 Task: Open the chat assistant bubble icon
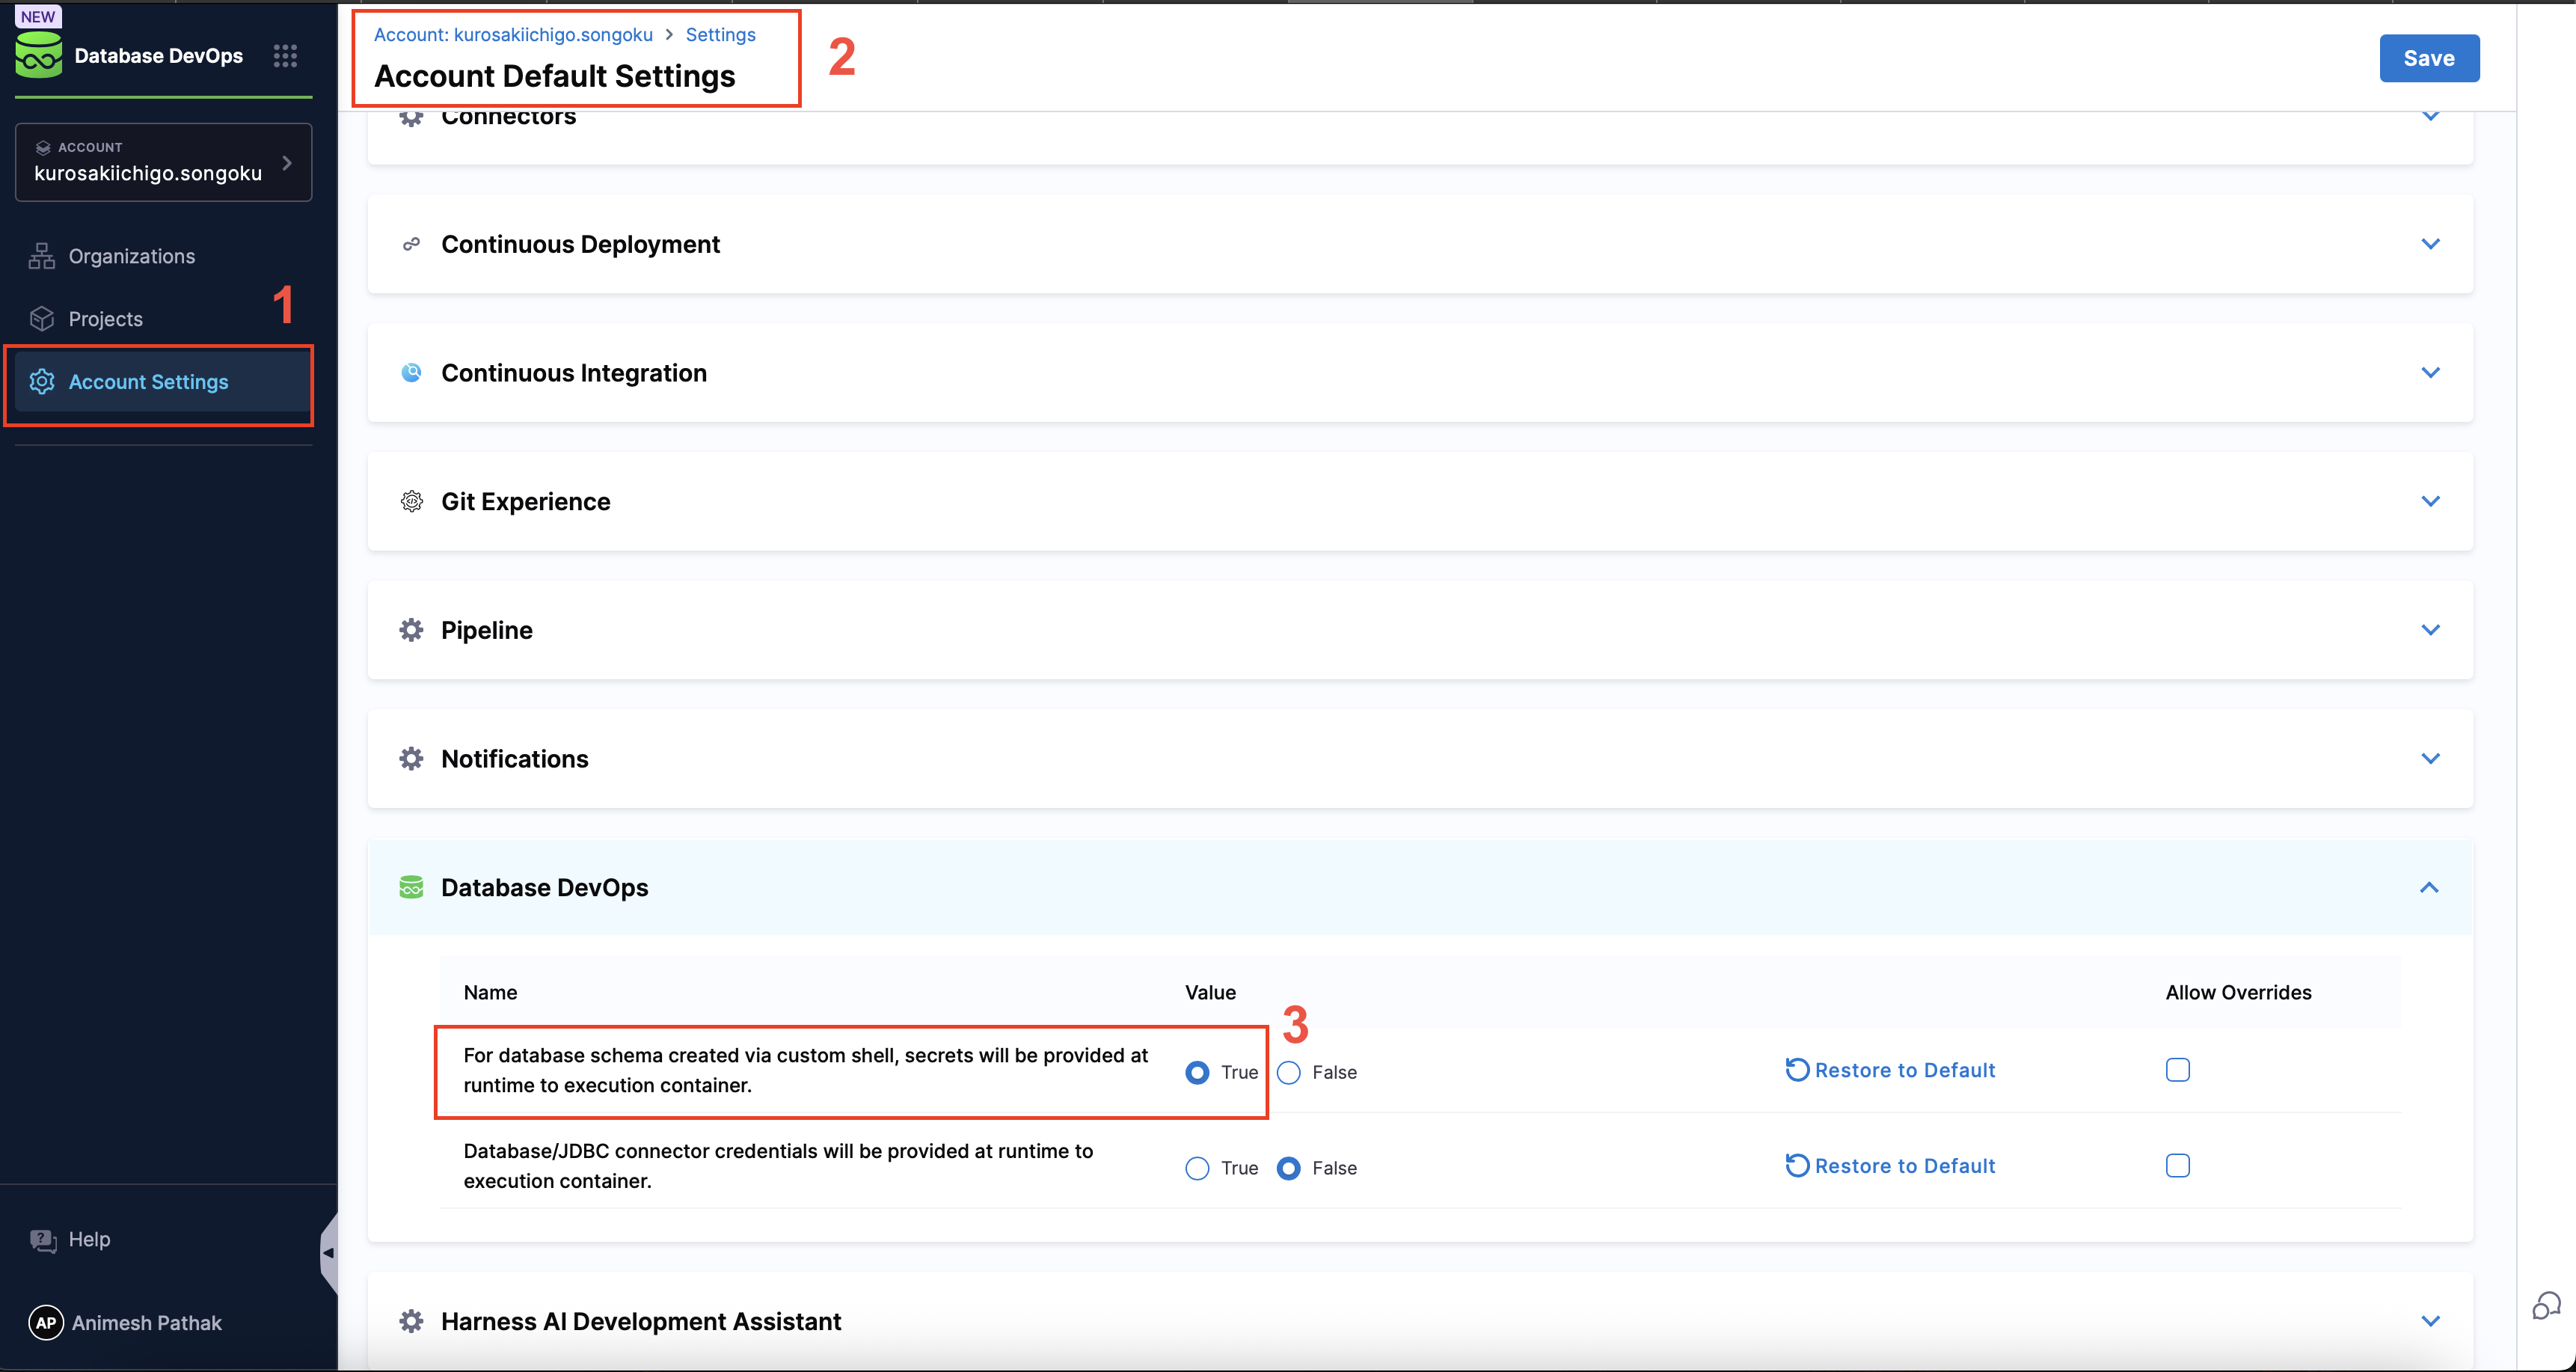(2546, 1306)
